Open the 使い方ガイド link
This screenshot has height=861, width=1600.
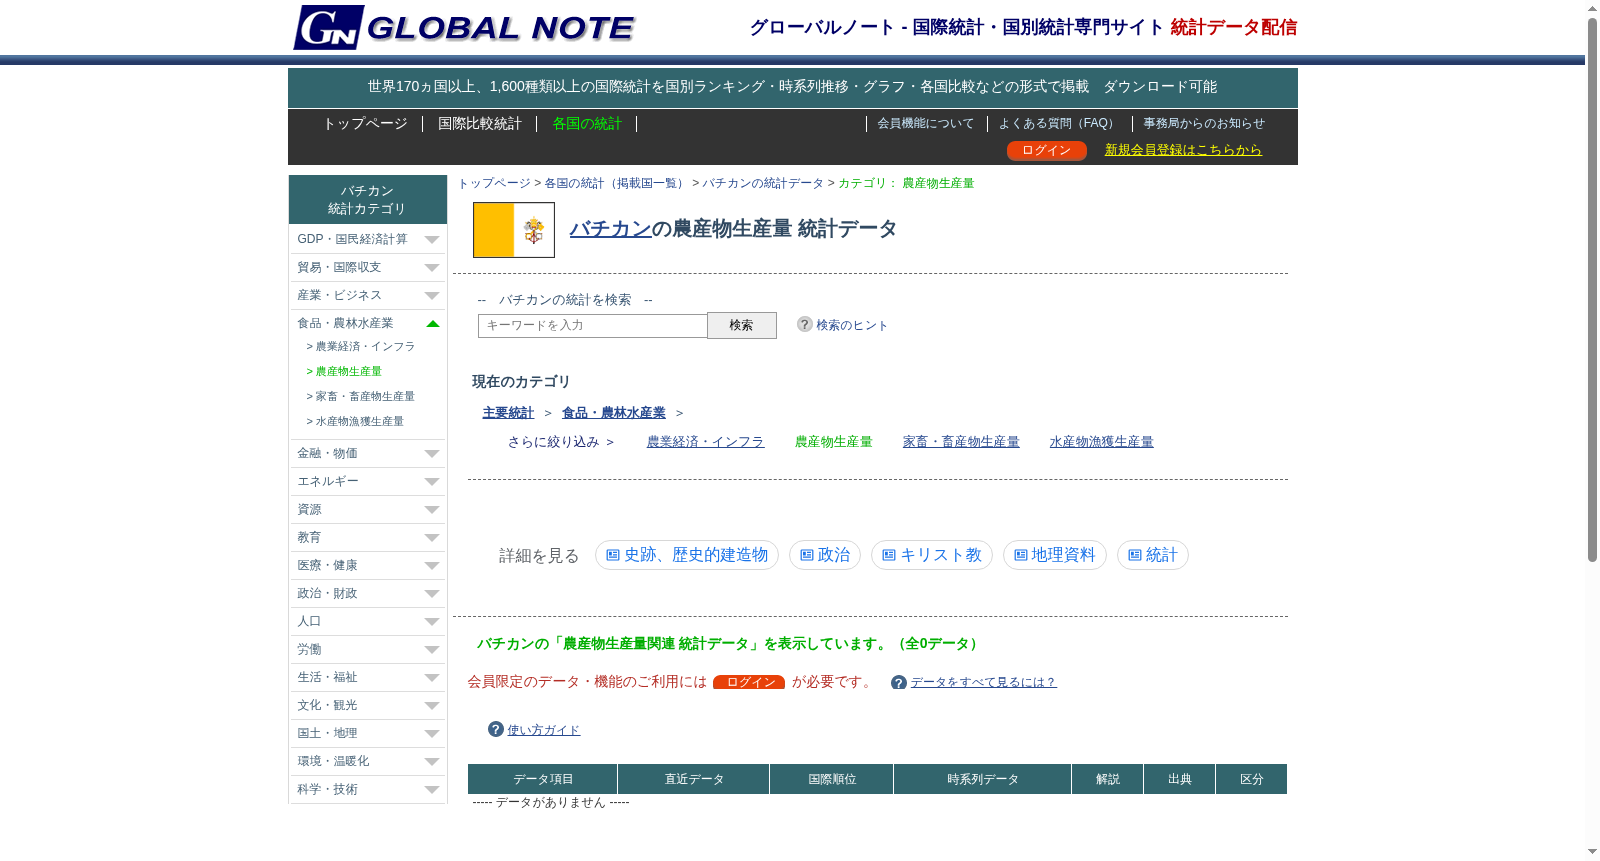(544, 730)
